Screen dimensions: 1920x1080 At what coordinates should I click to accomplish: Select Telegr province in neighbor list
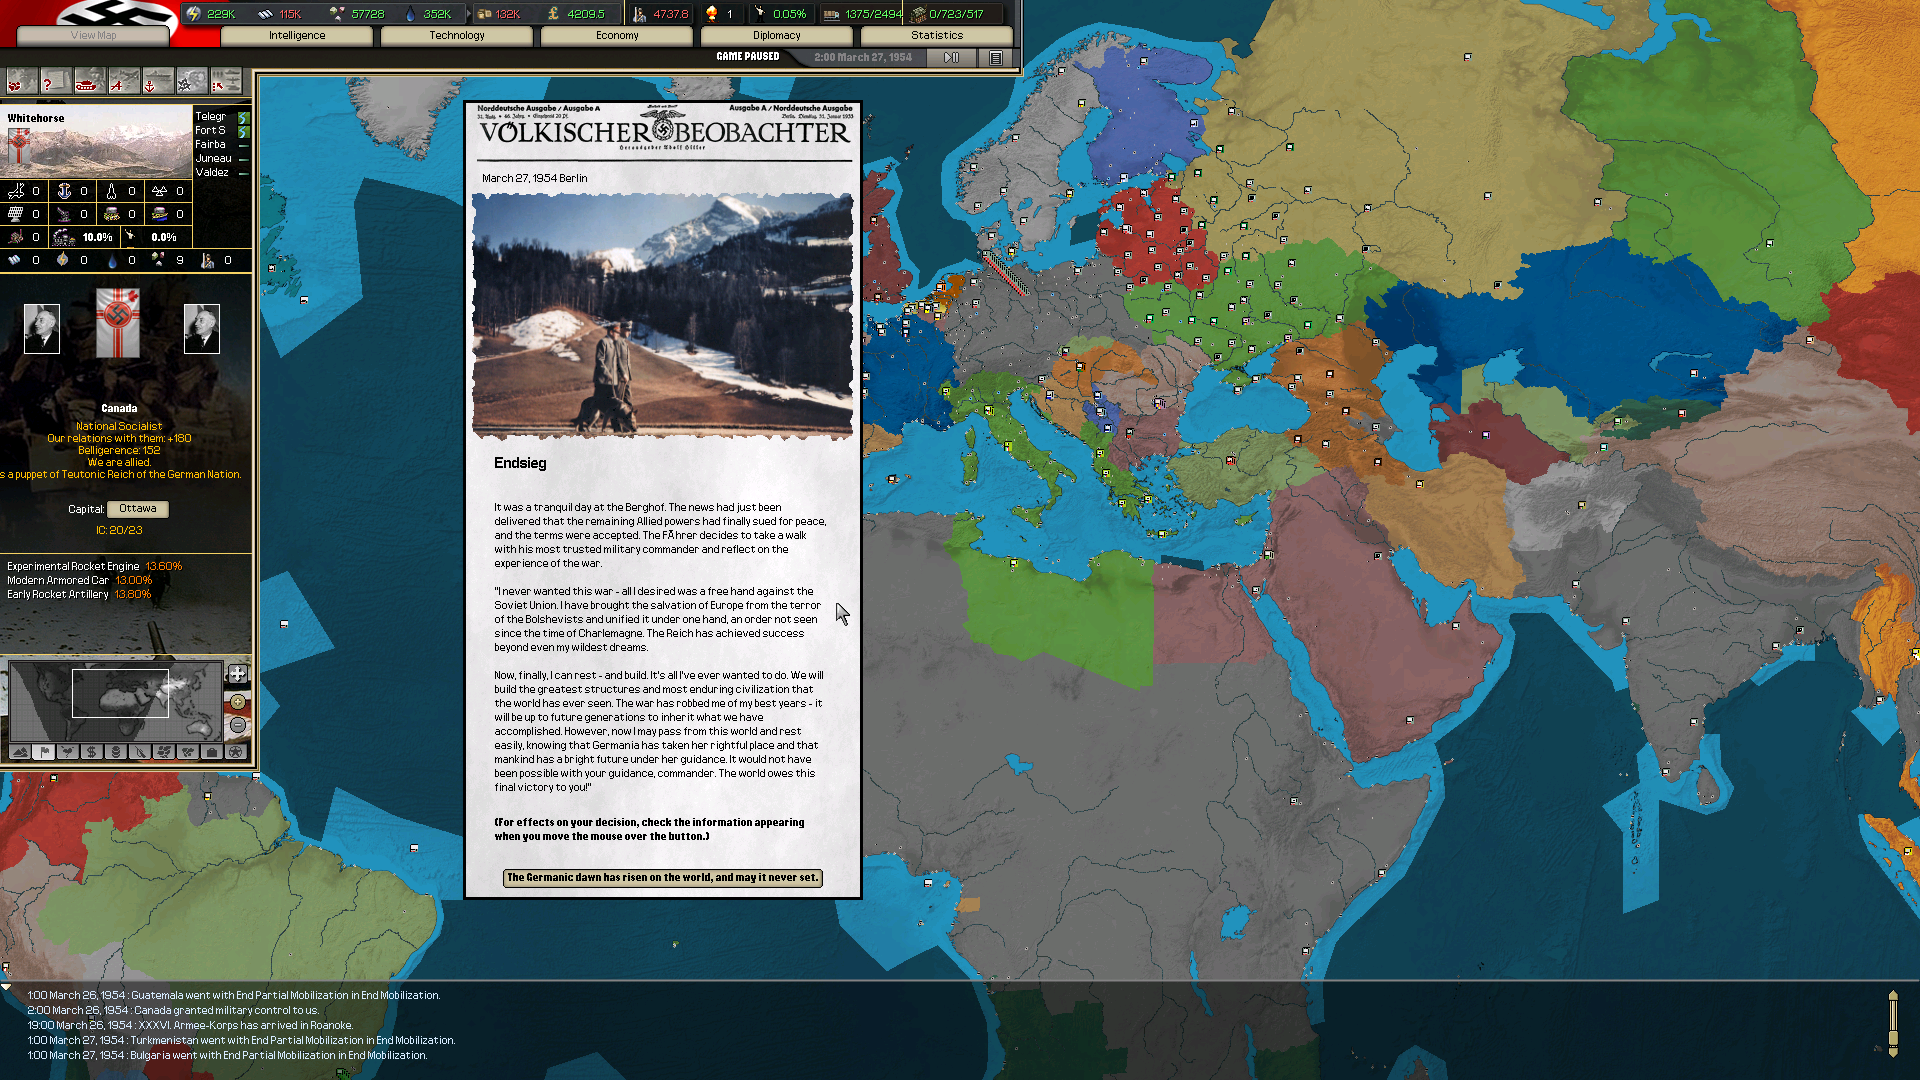click(x=211, y=117)
